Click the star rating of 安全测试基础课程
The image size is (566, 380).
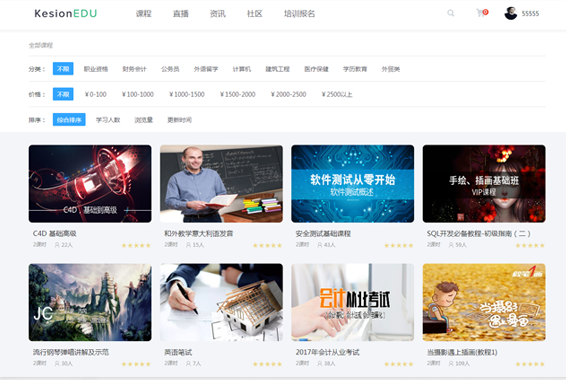pos(399,245)
